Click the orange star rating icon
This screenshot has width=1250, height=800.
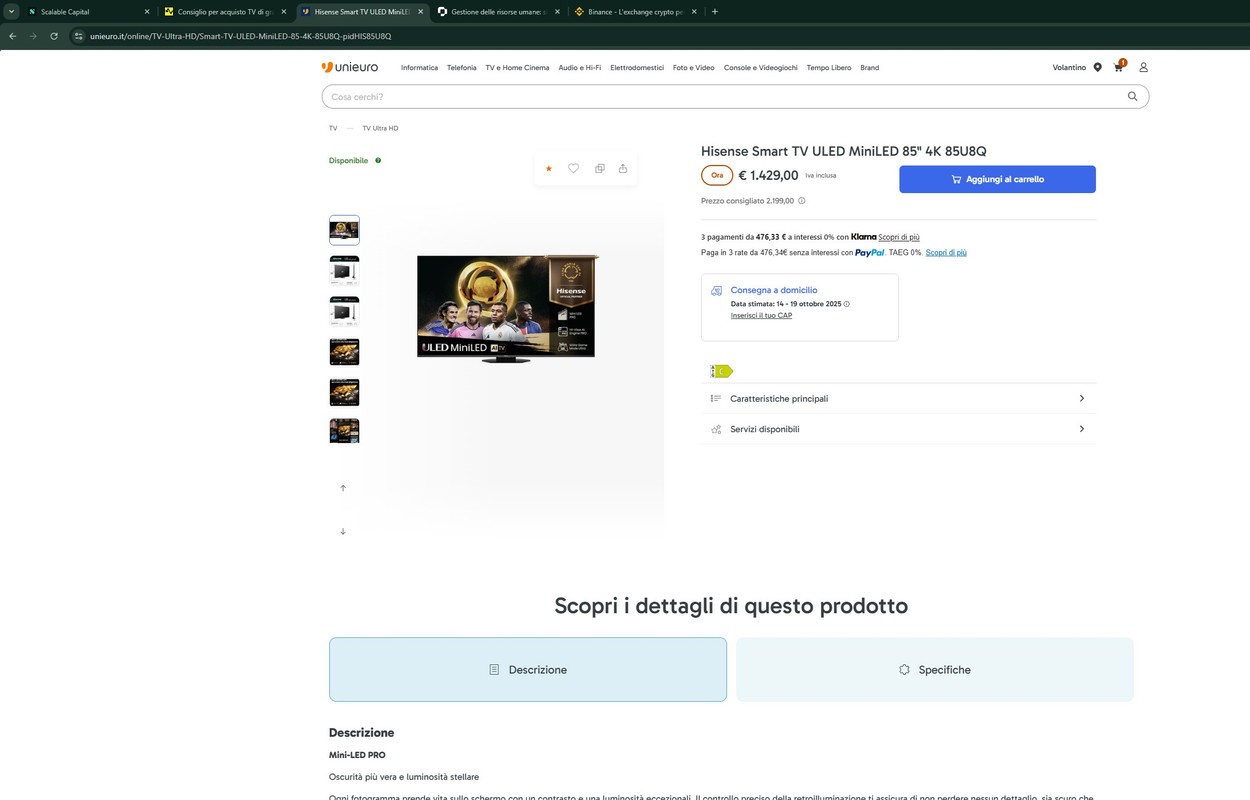coord(548,168)
